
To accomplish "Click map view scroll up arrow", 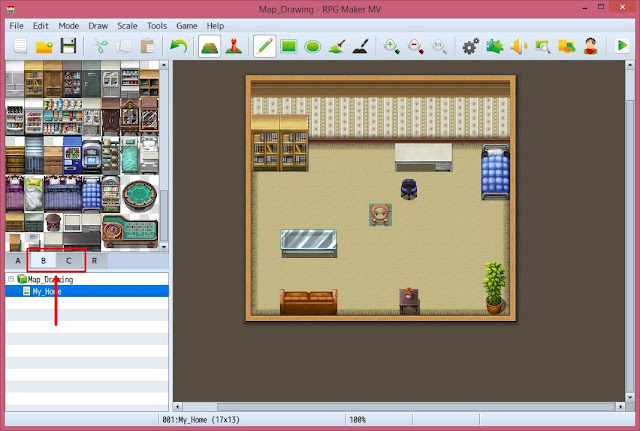I will (630, 65).
